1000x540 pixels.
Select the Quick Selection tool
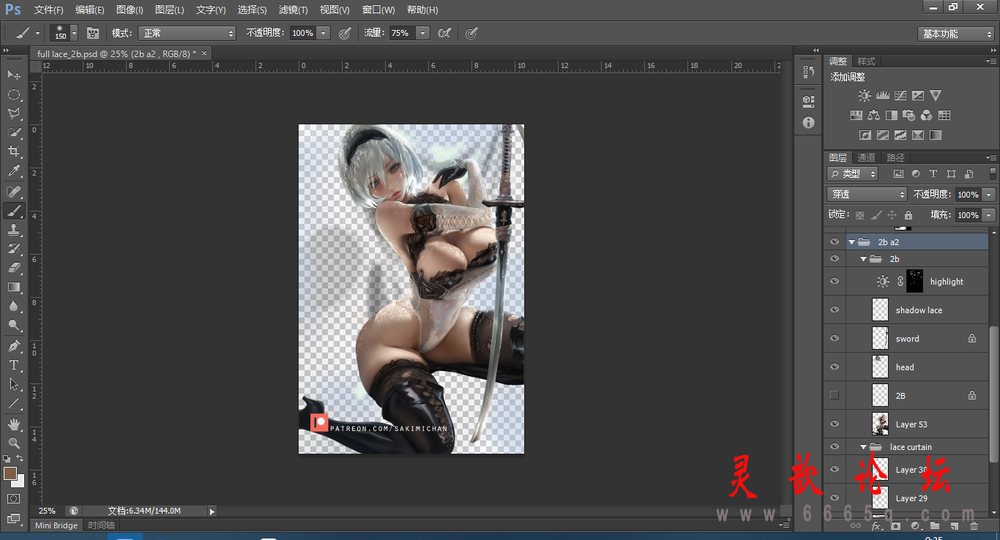[13, 133]
